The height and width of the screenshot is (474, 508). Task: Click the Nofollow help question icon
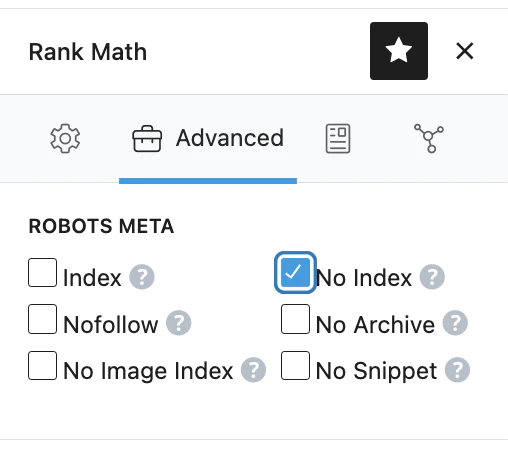tap(179, 323)
